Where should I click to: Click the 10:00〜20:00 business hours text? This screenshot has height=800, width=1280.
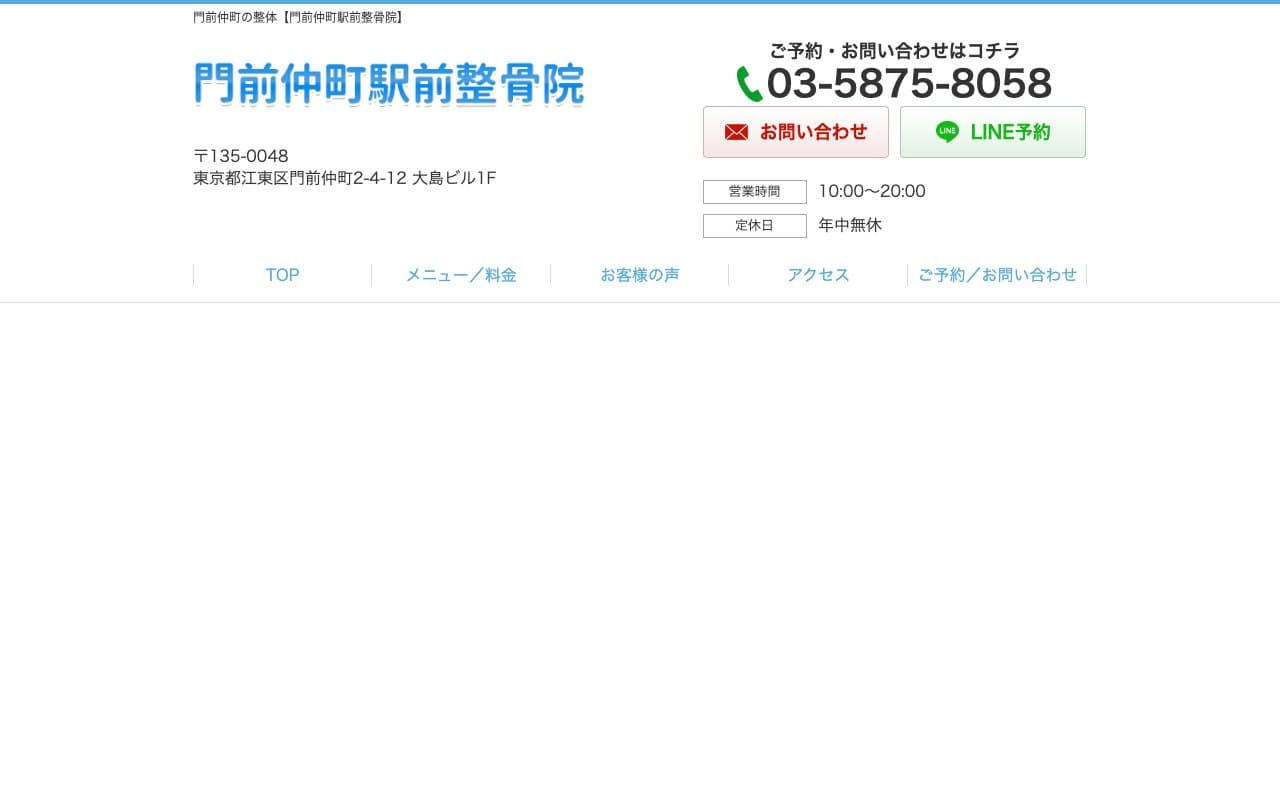pos(871,191)
